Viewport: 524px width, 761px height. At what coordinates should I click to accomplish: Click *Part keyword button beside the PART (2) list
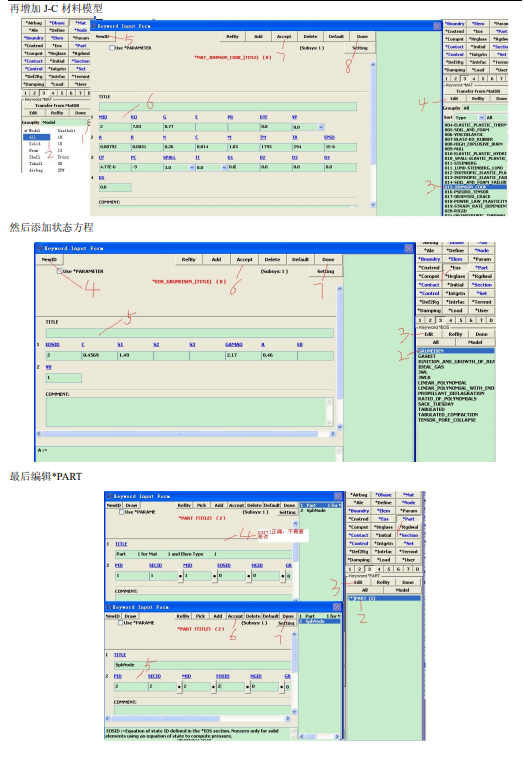click(x=409, y=519)
